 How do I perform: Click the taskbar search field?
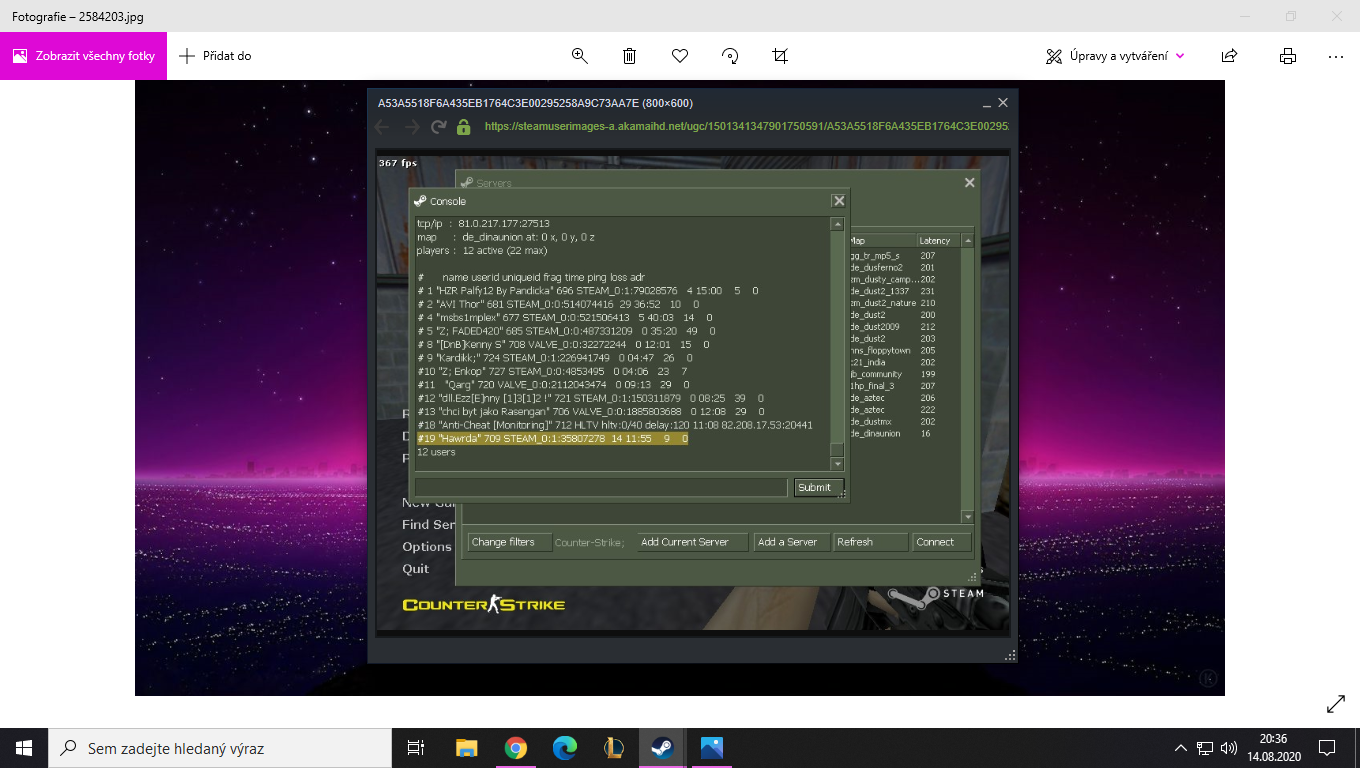(x=220, y=748)
